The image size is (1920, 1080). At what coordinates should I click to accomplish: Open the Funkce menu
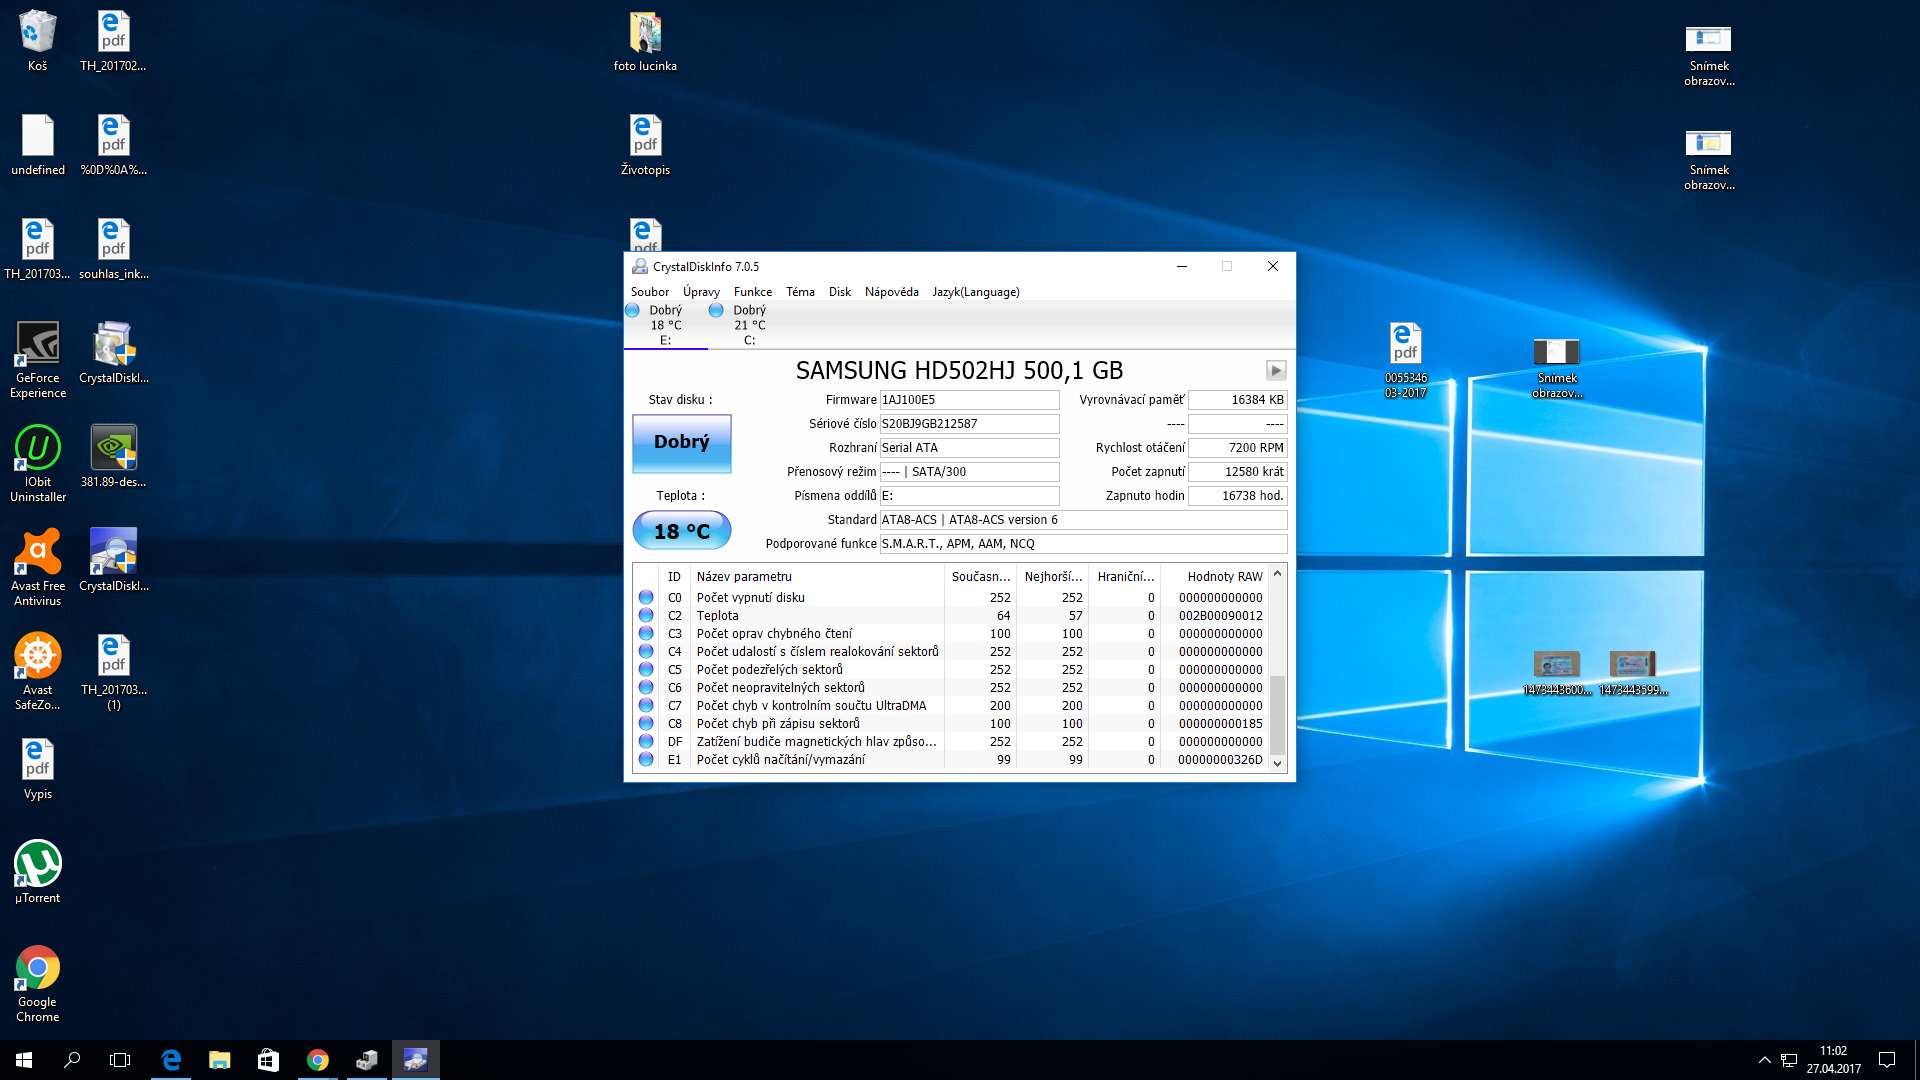tap(753, 292)
